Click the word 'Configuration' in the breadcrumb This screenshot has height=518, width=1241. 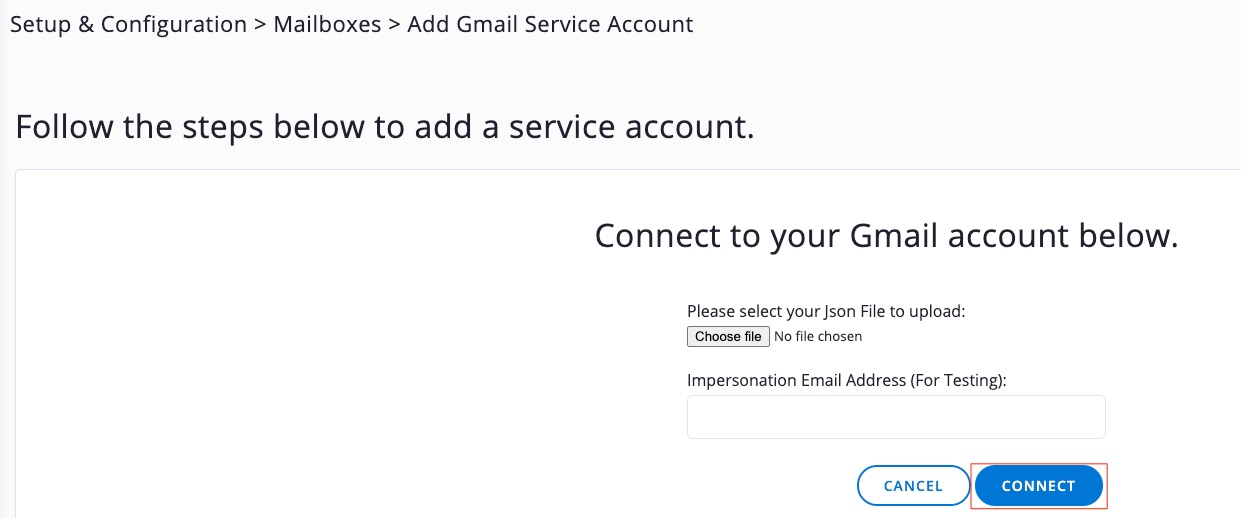tap(174, 25)
